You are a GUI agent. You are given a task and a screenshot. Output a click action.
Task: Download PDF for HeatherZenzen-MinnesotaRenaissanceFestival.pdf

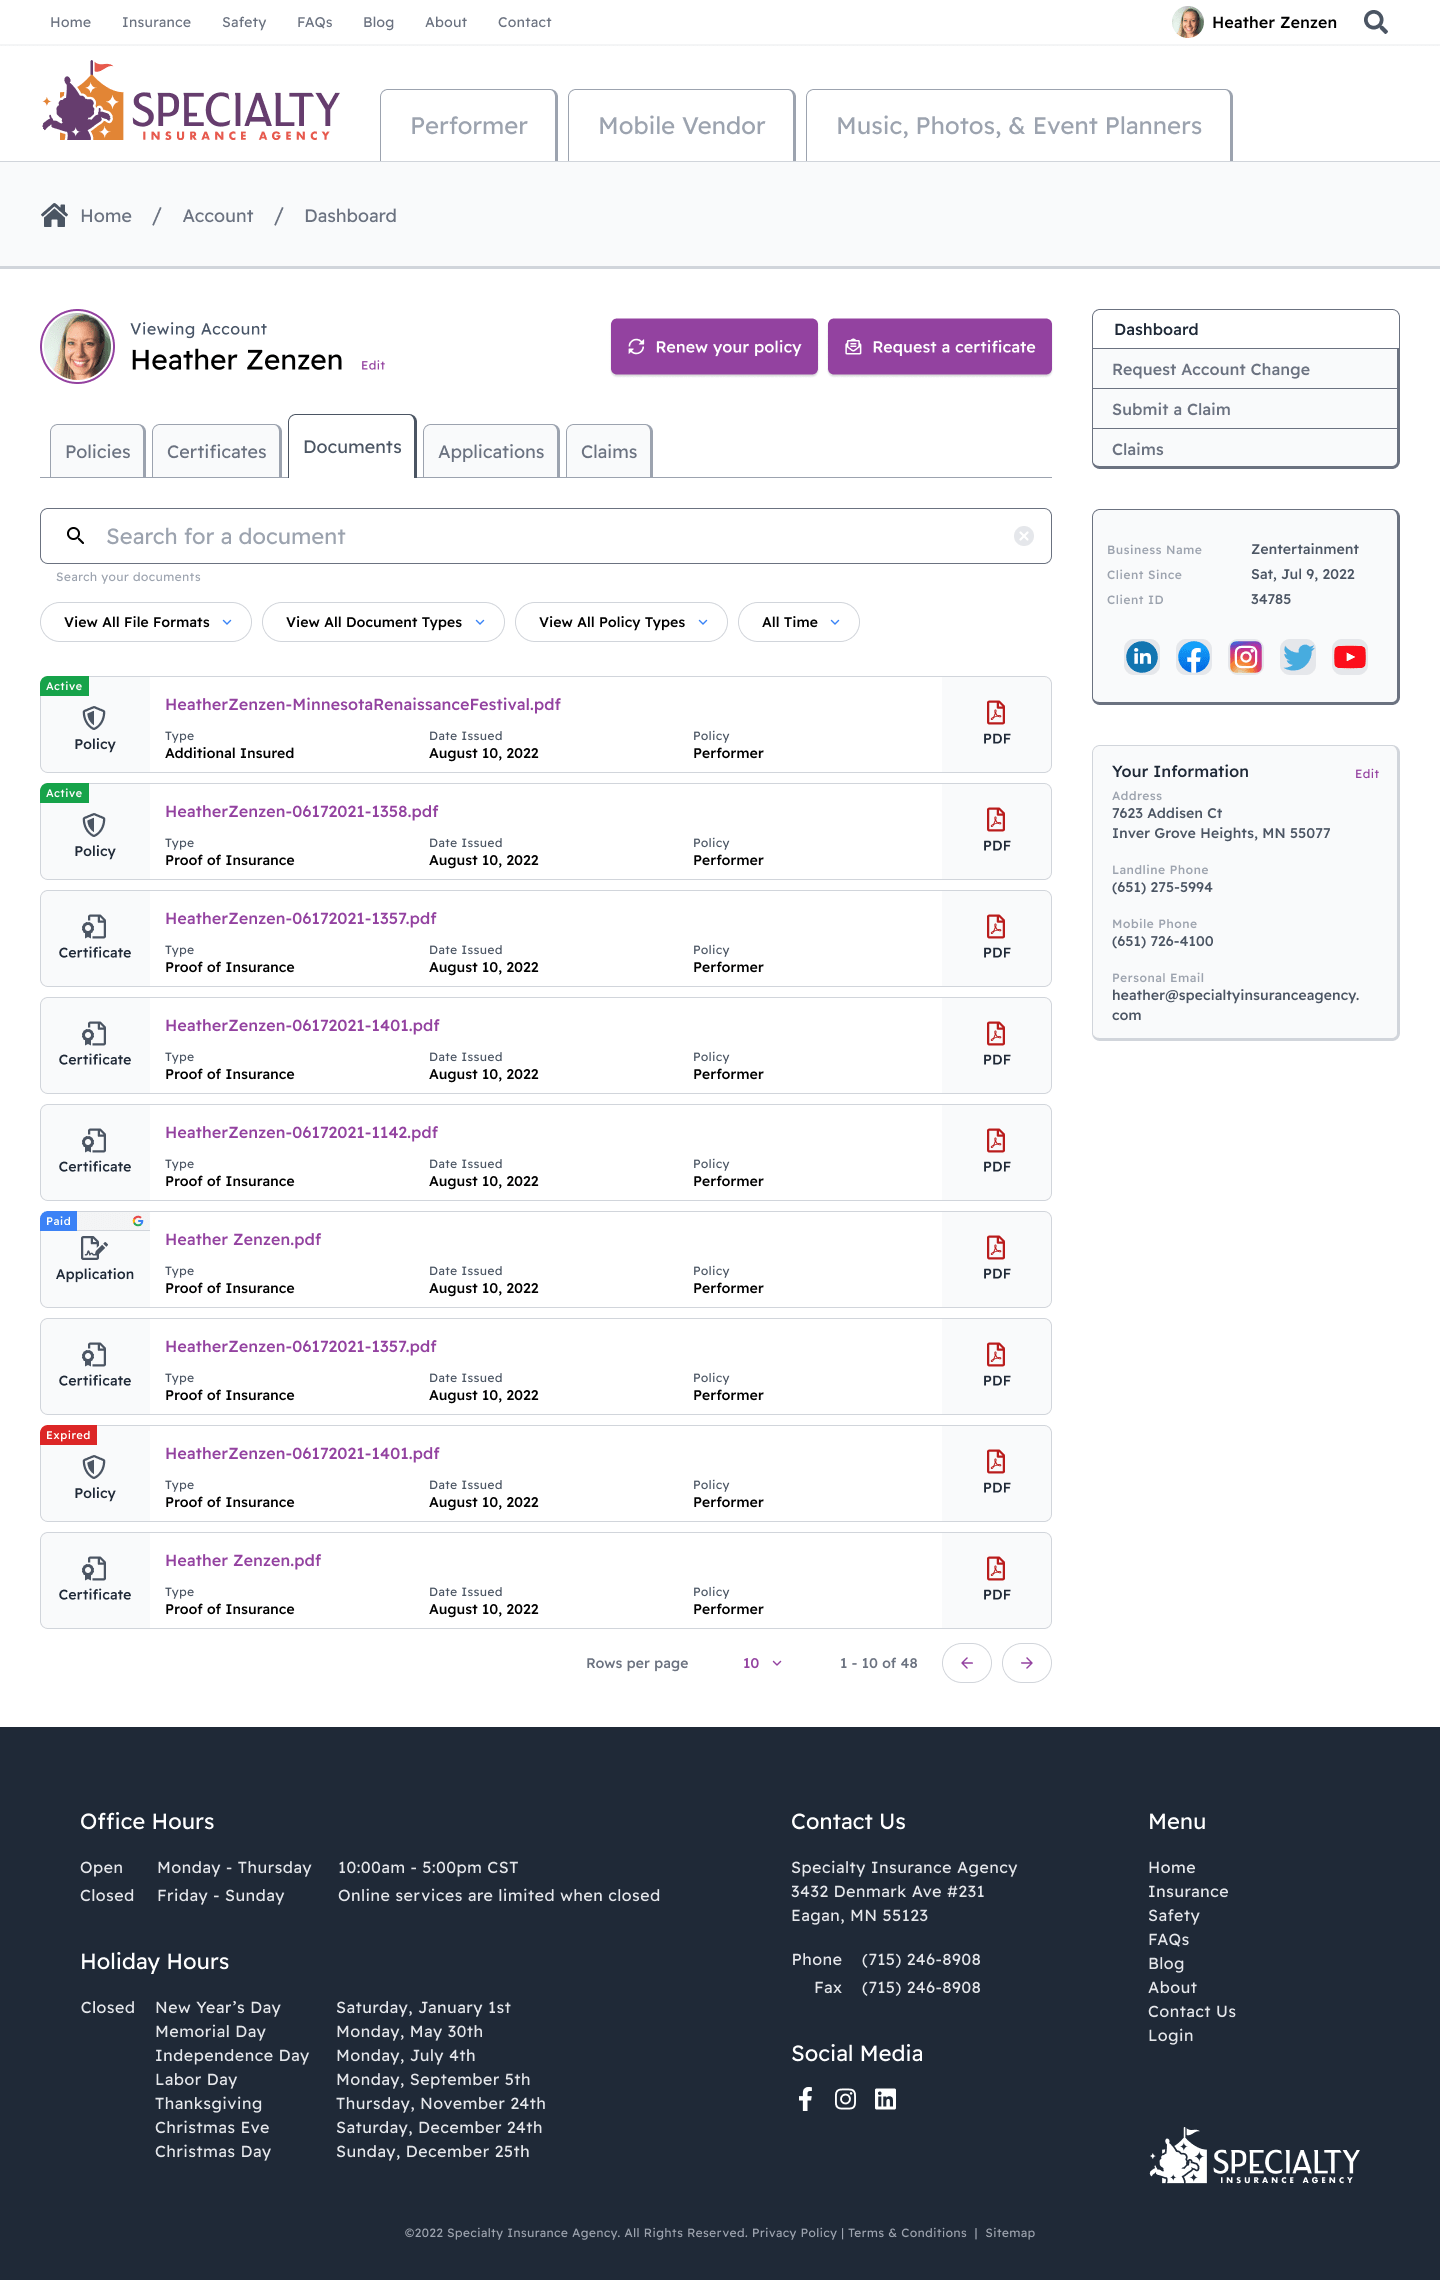point(996,723)
